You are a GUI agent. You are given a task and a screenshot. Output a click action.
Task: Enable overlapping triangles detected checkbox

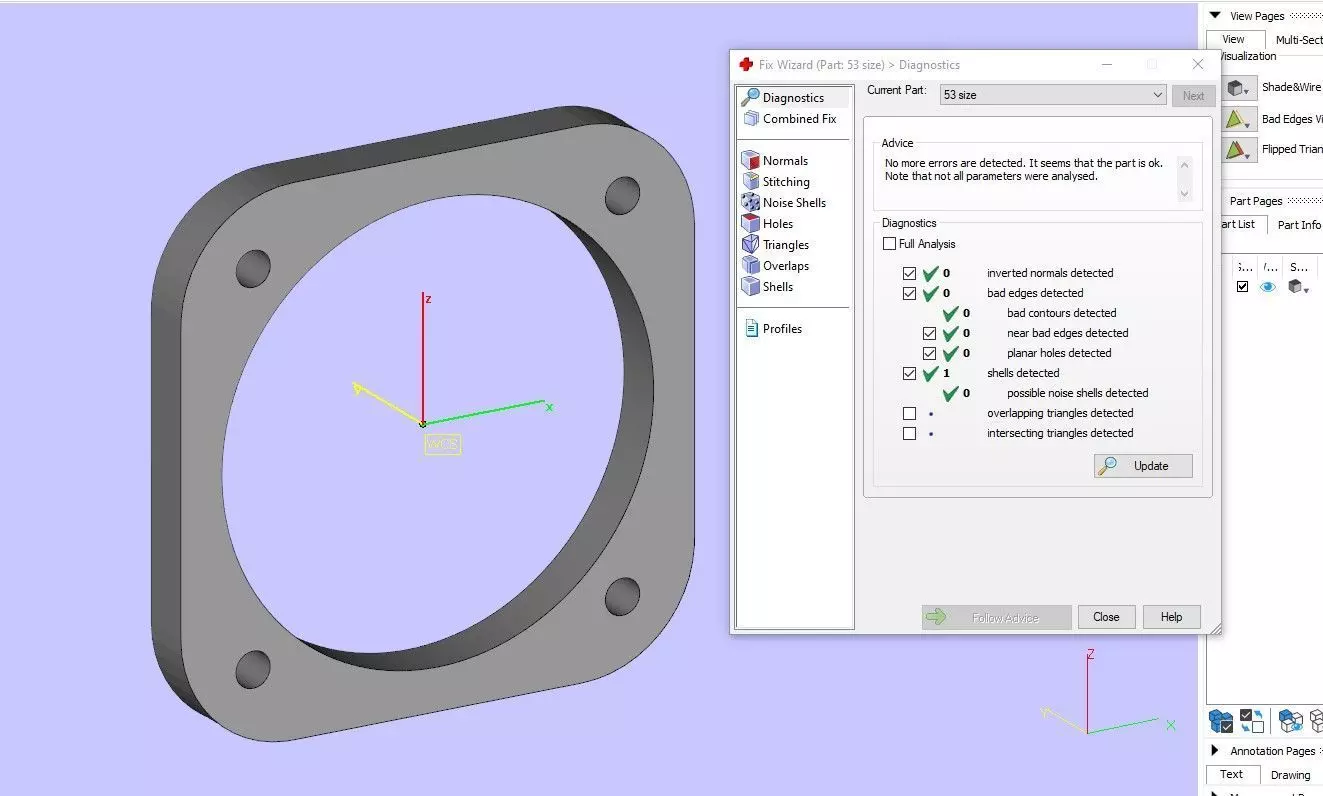click(x=909, y=413)
